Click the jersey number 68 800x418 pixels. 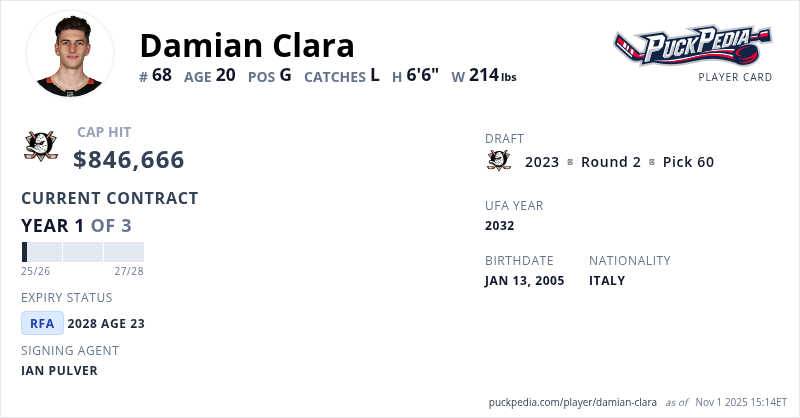162,75
